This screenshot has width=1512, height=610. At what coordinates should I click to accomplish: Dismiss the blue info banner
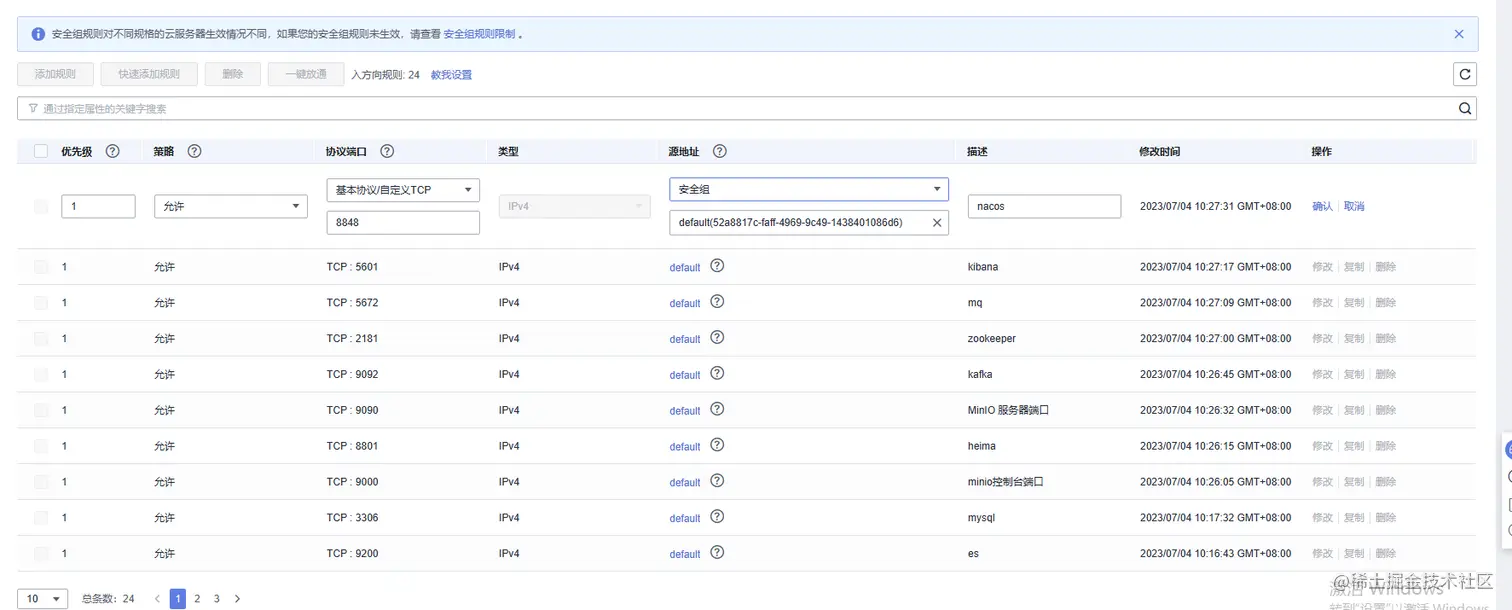tap(1459, 34)
